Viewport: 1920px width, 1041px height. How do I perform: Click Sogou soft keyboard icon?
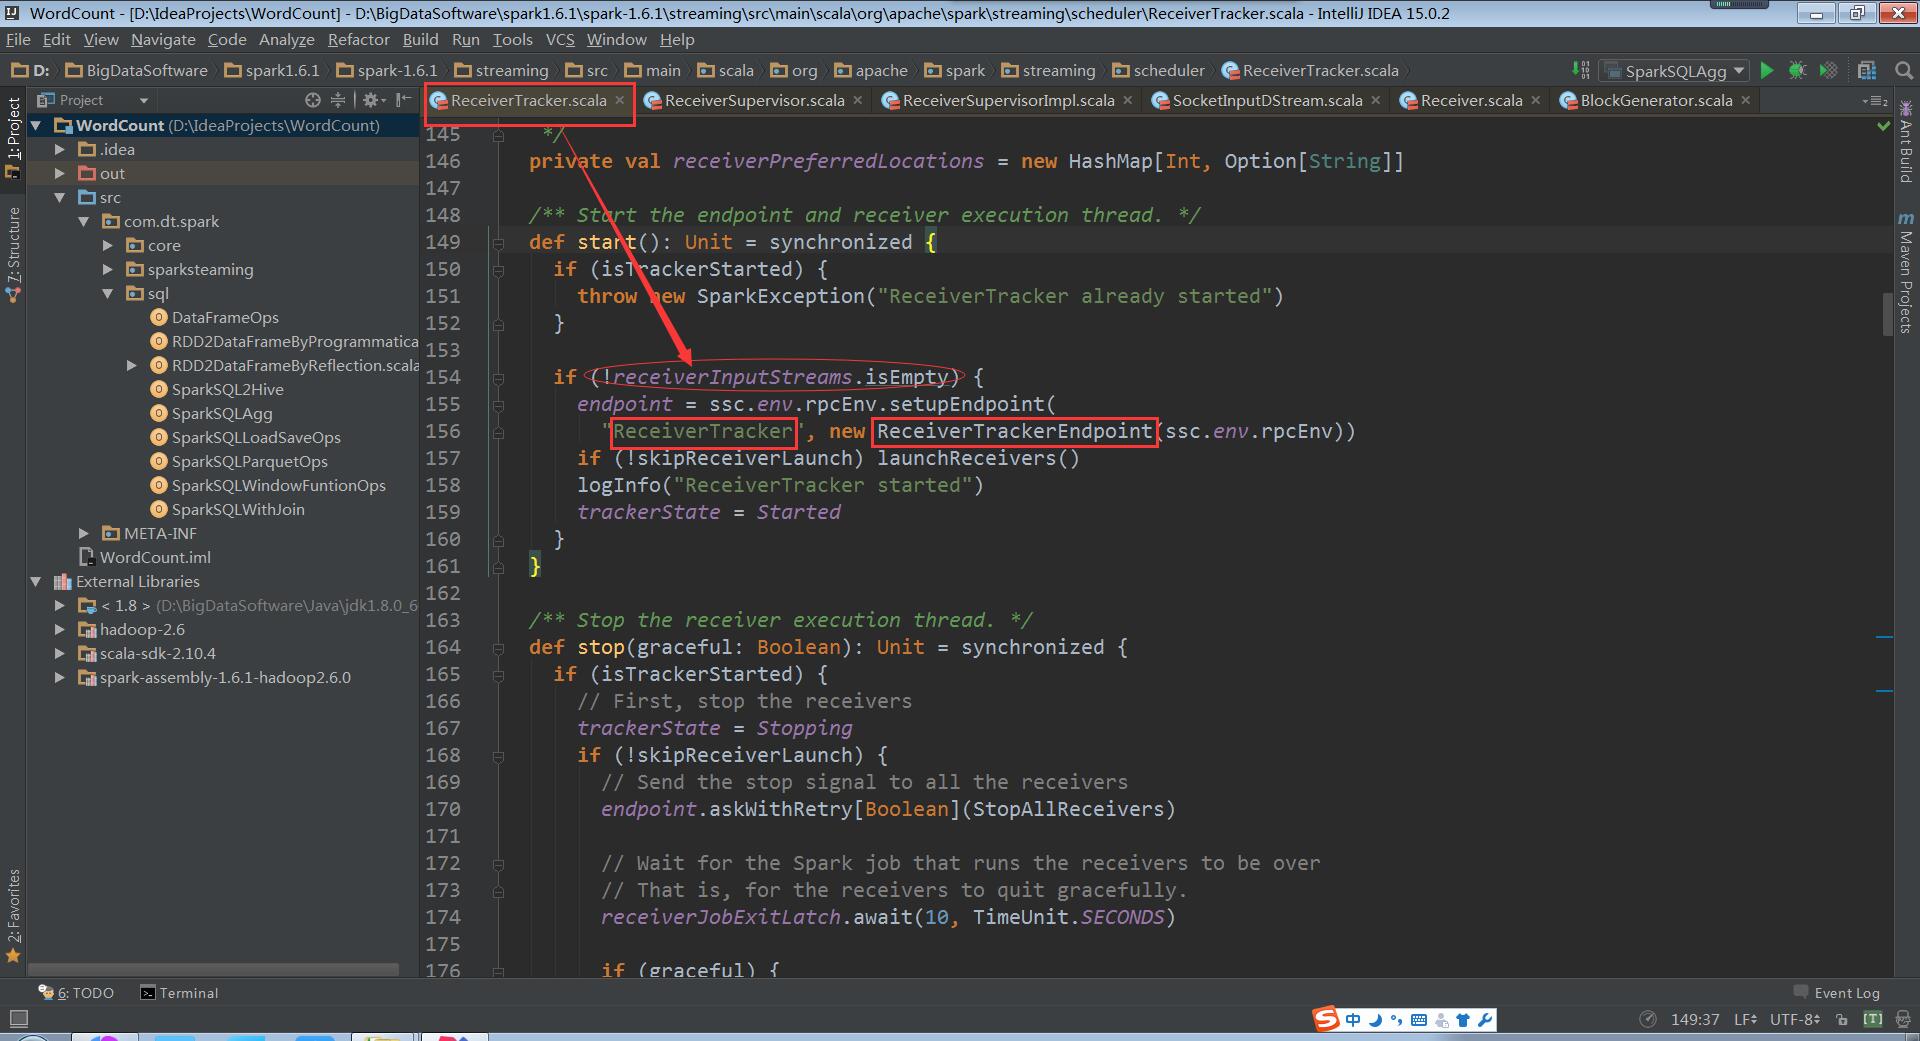1419,1020
